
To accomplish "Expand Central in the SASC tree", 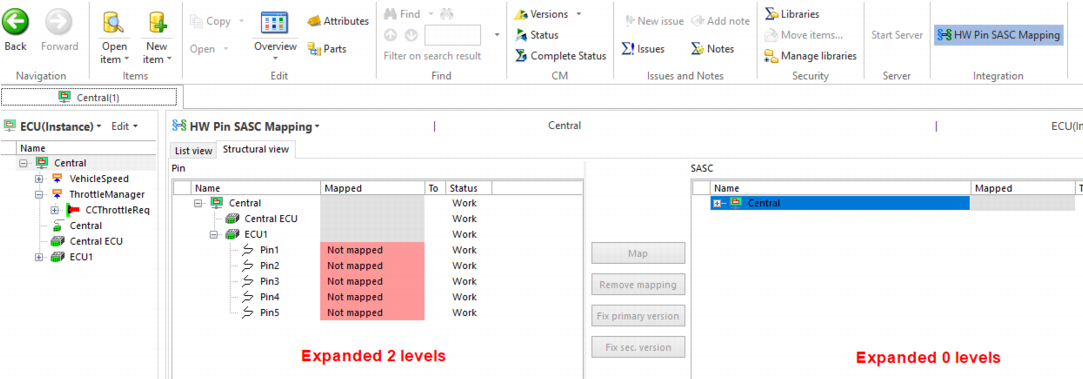I will 716,204.
